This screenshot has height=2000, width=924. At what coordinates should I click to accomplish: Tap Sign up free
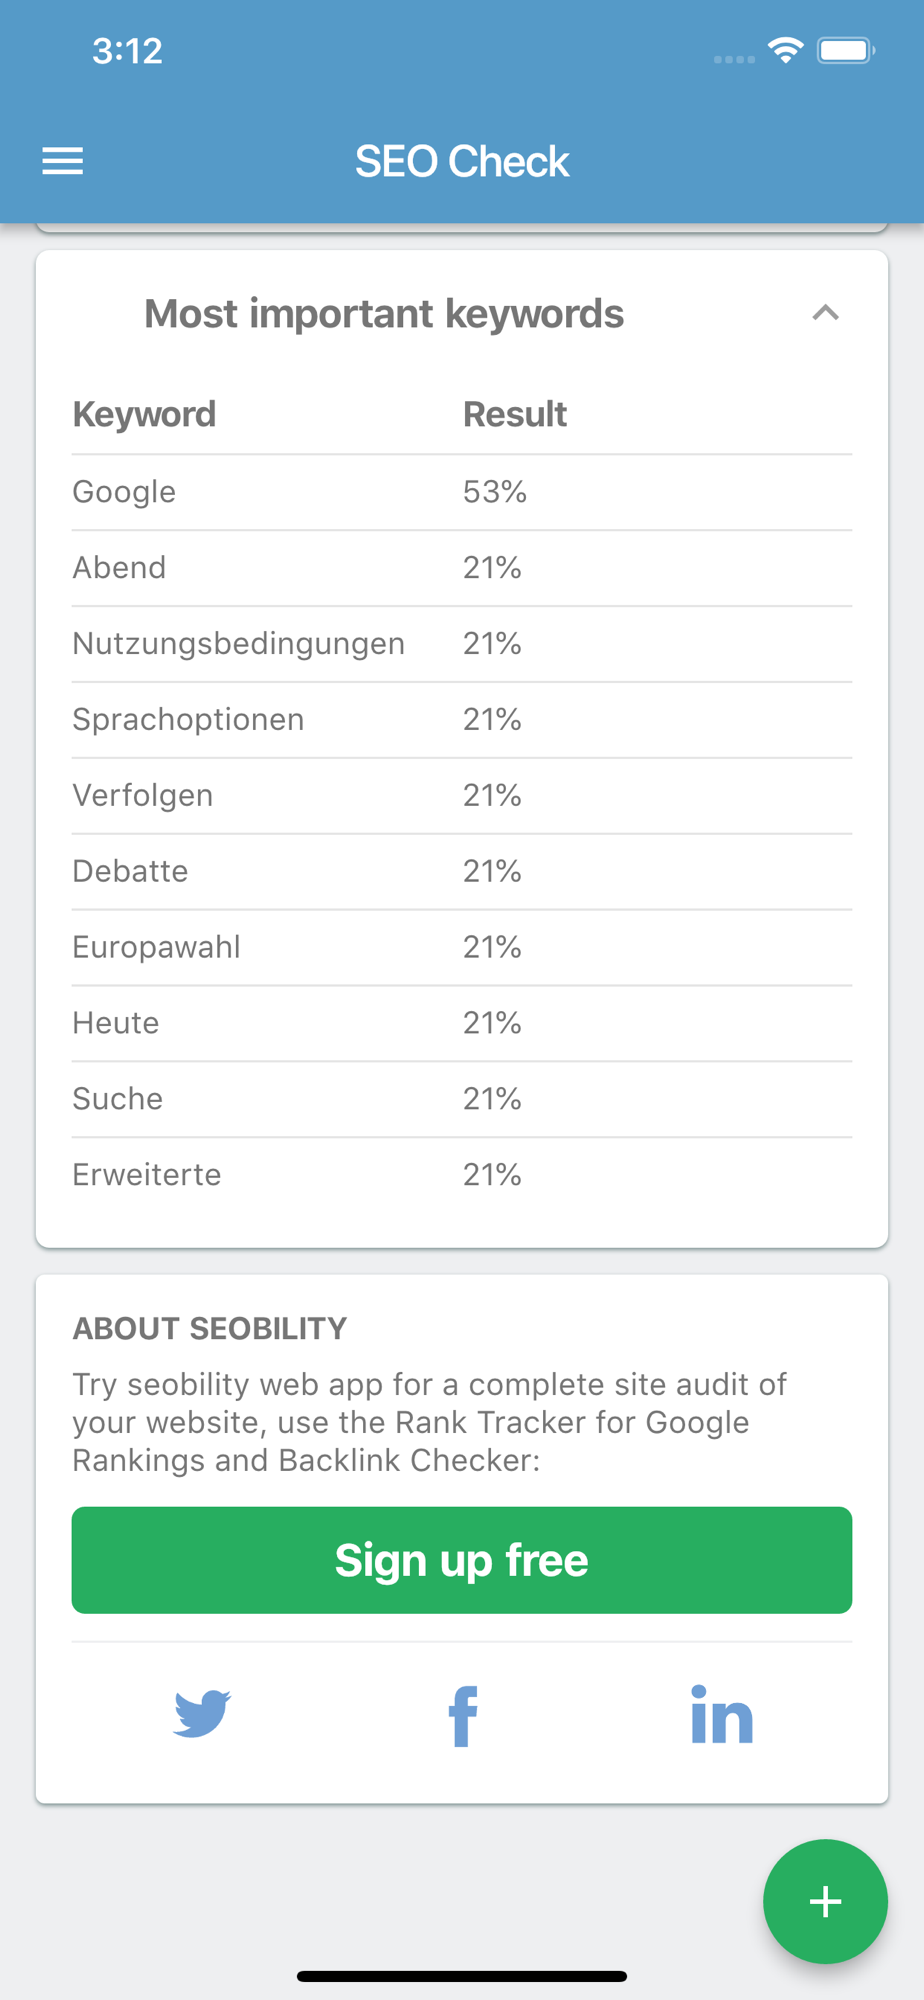point(461,1560)
